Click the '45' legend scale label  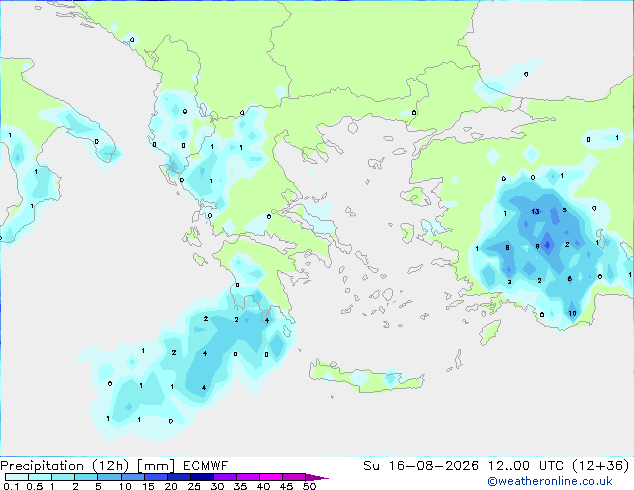286,486
